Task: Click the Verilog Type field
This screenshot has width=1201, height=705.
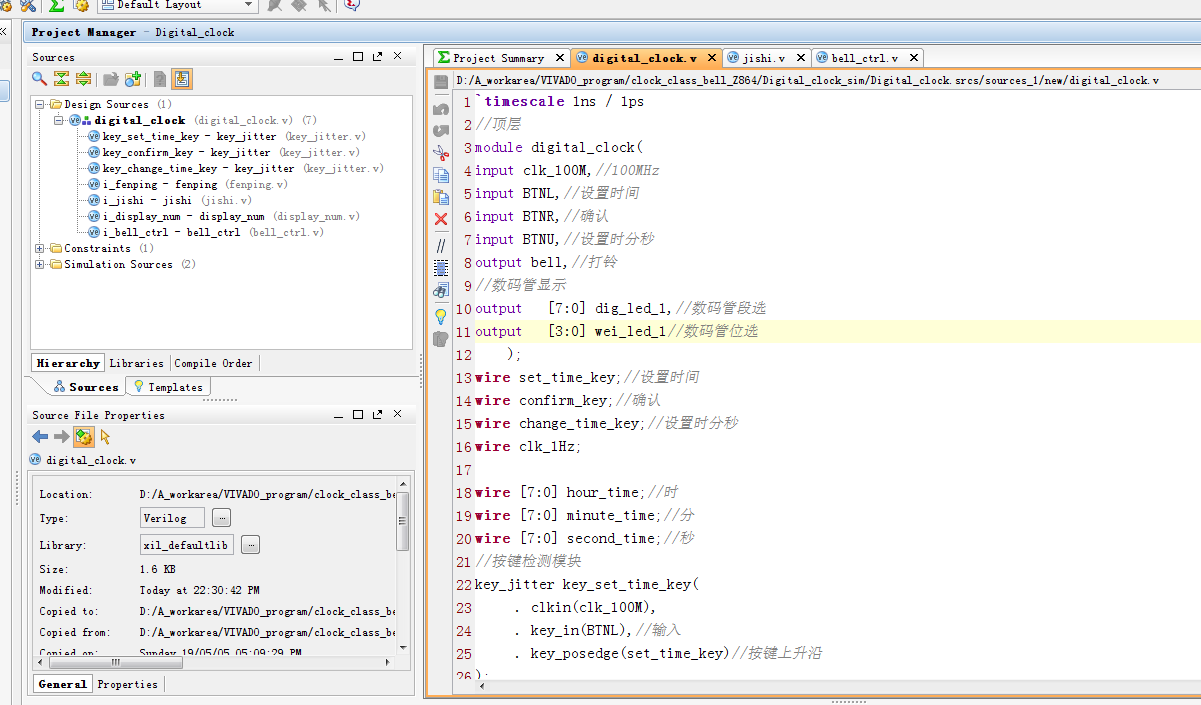Action: click(172, 517)
